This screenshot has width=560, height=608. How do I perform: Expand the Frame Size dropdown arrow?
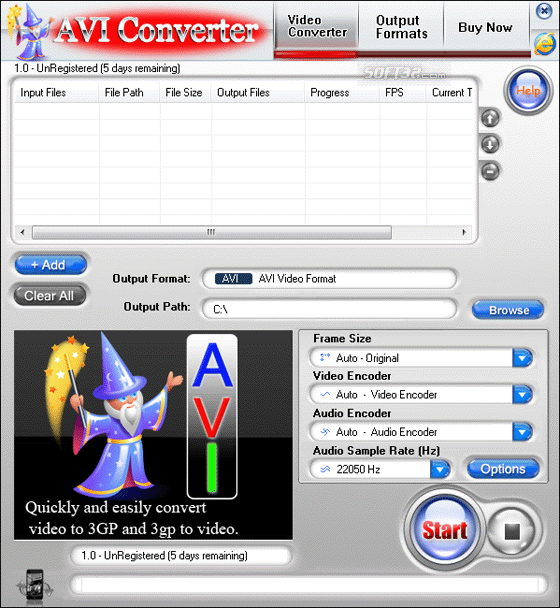click(x=522, y=358)
